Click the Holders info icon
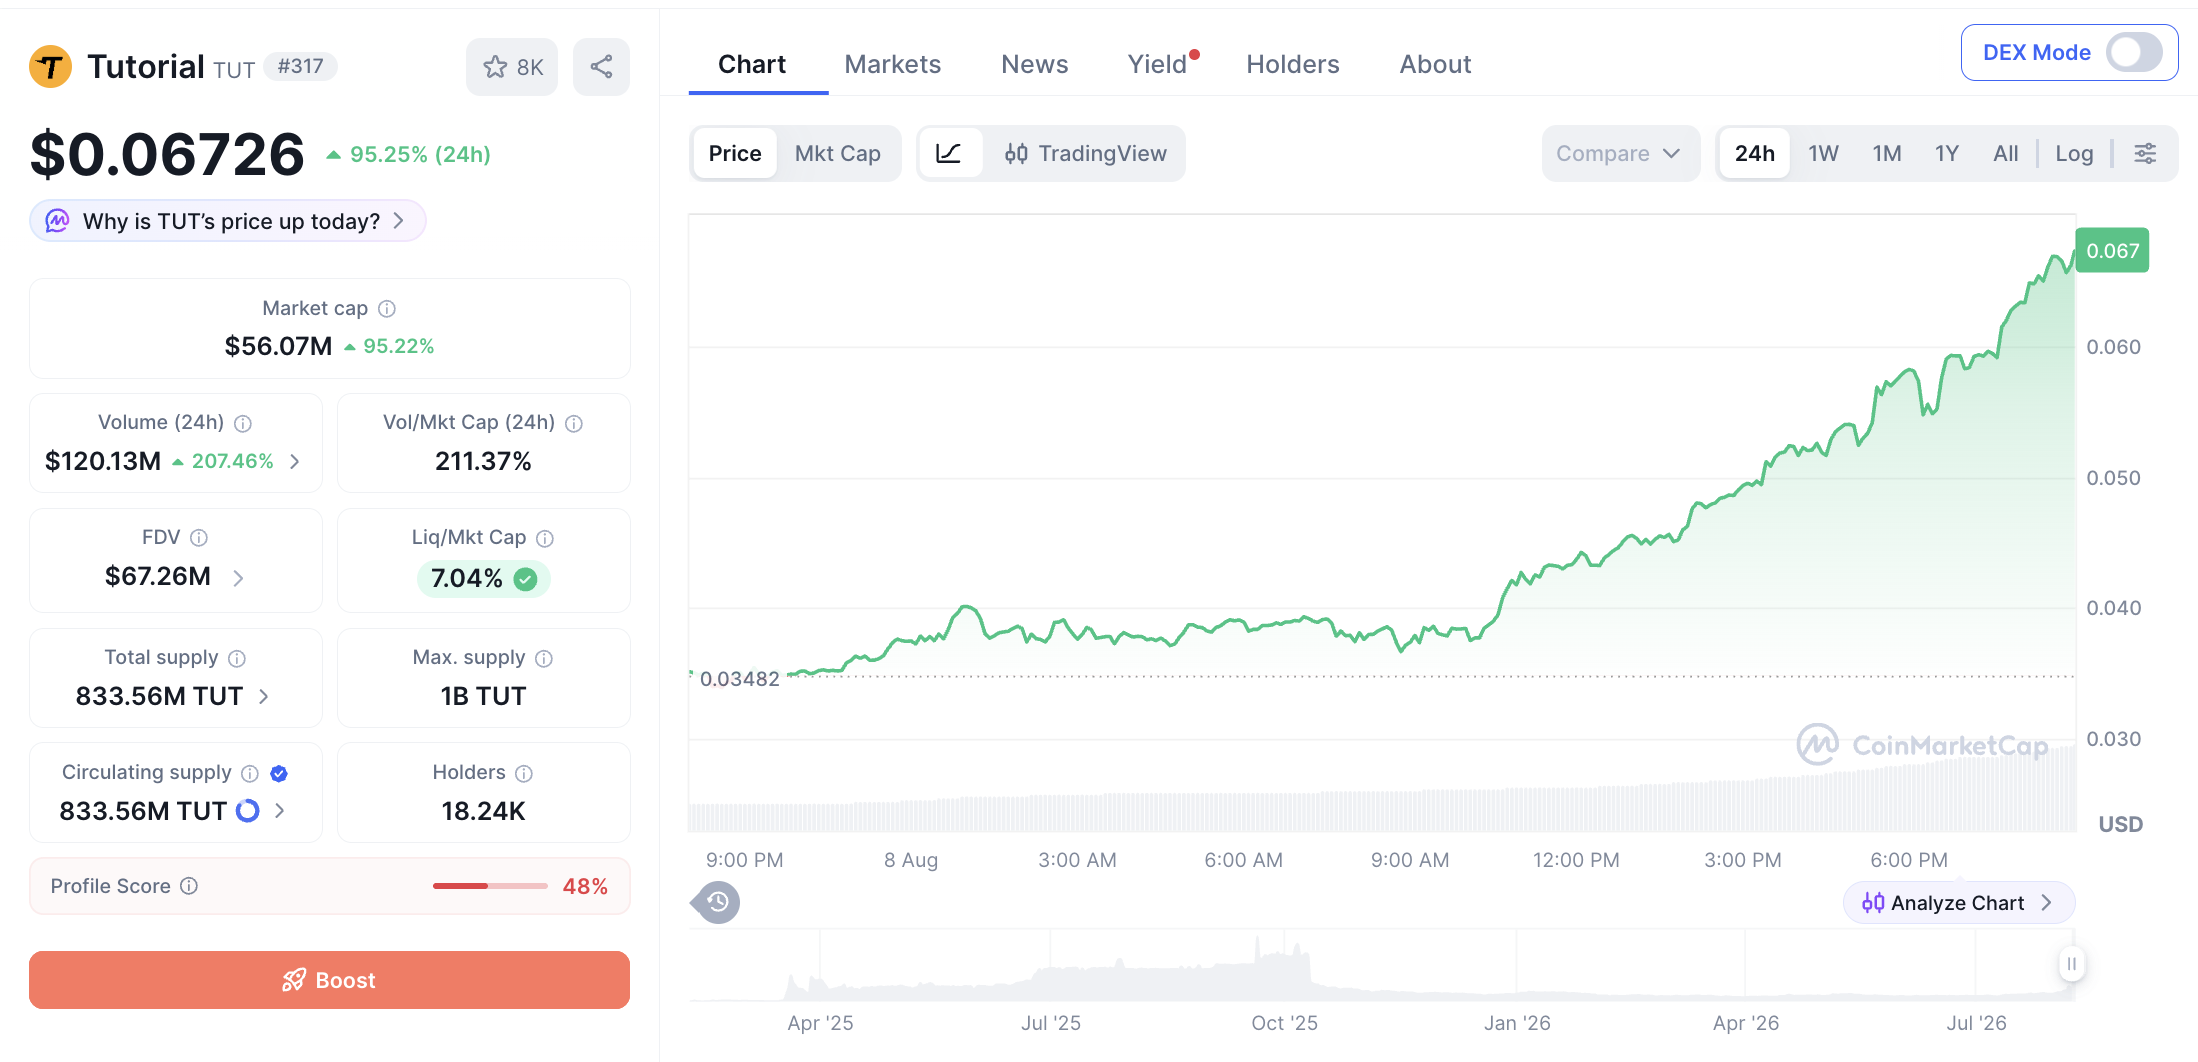The height and width of the screenshot is (1062, 2198). pyautogui.click(x=524, y=773)
